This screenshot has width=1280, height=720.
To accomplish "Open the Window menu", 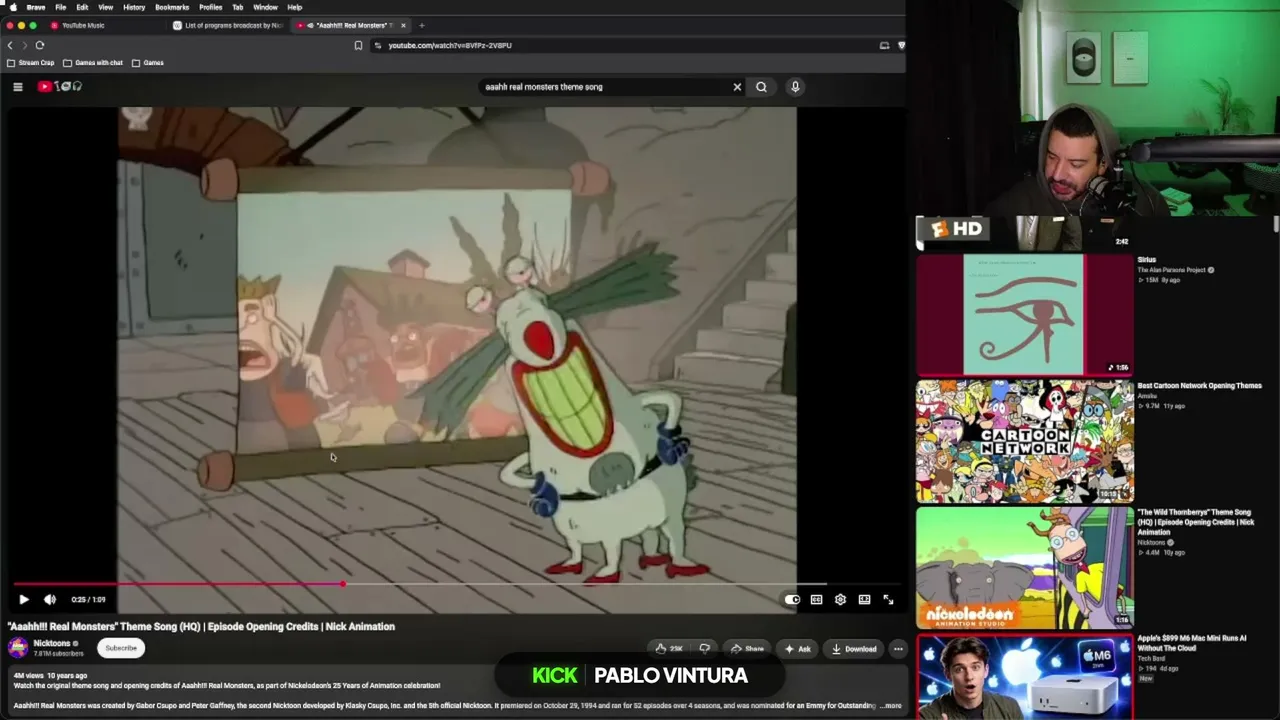I will tap(265, 7).
